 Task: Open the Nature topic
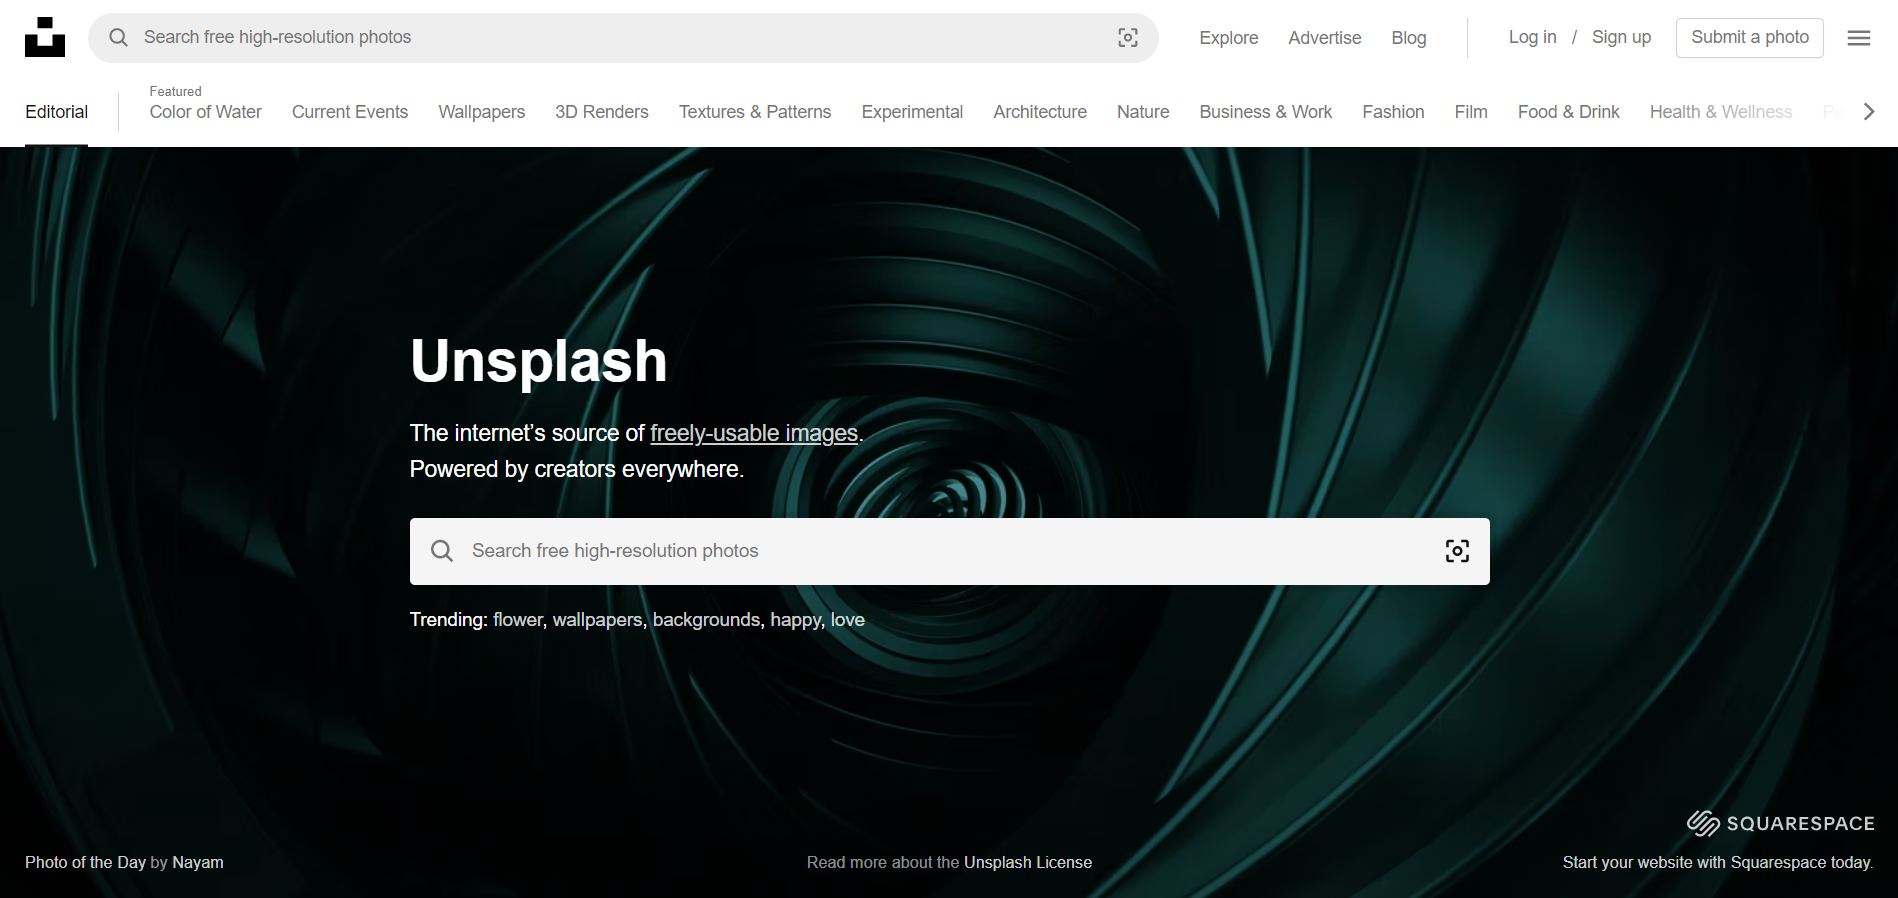[x=1143, y=112]
